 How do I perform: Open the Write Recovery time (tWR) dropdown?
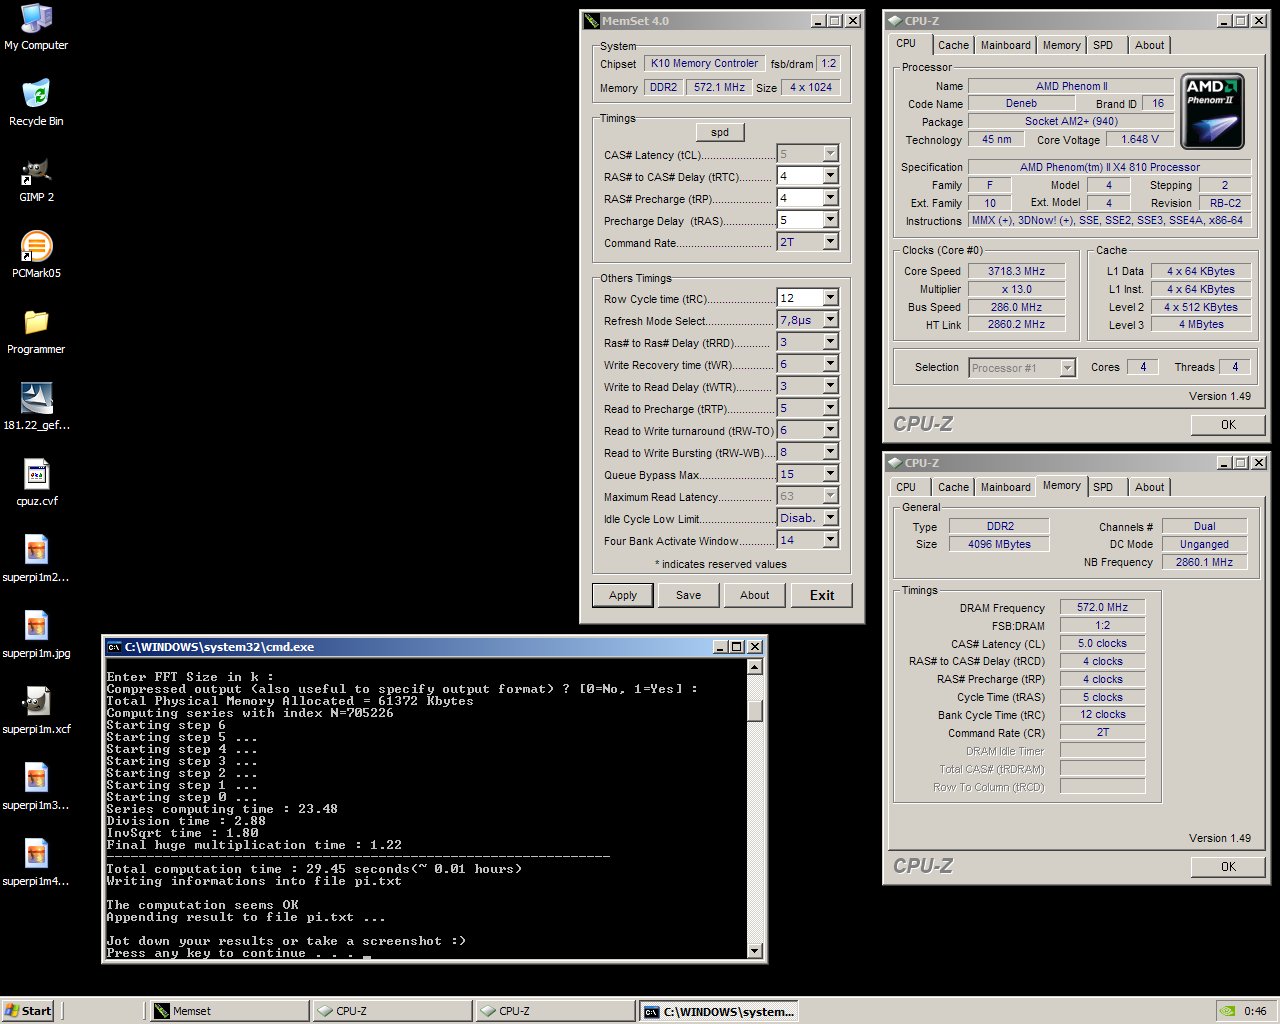click(830, 364)
